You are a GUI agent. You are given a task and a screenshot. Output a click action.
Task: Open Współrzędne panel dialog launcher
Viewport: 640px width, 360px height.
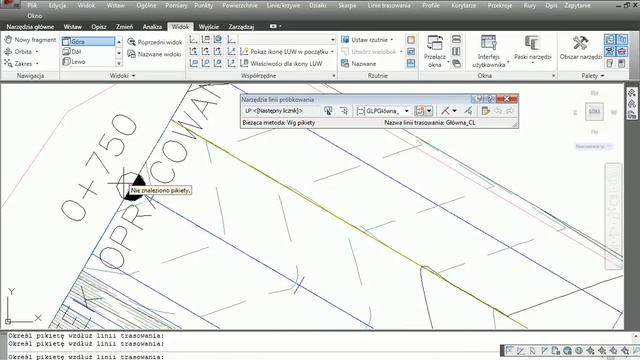(334, 76)
